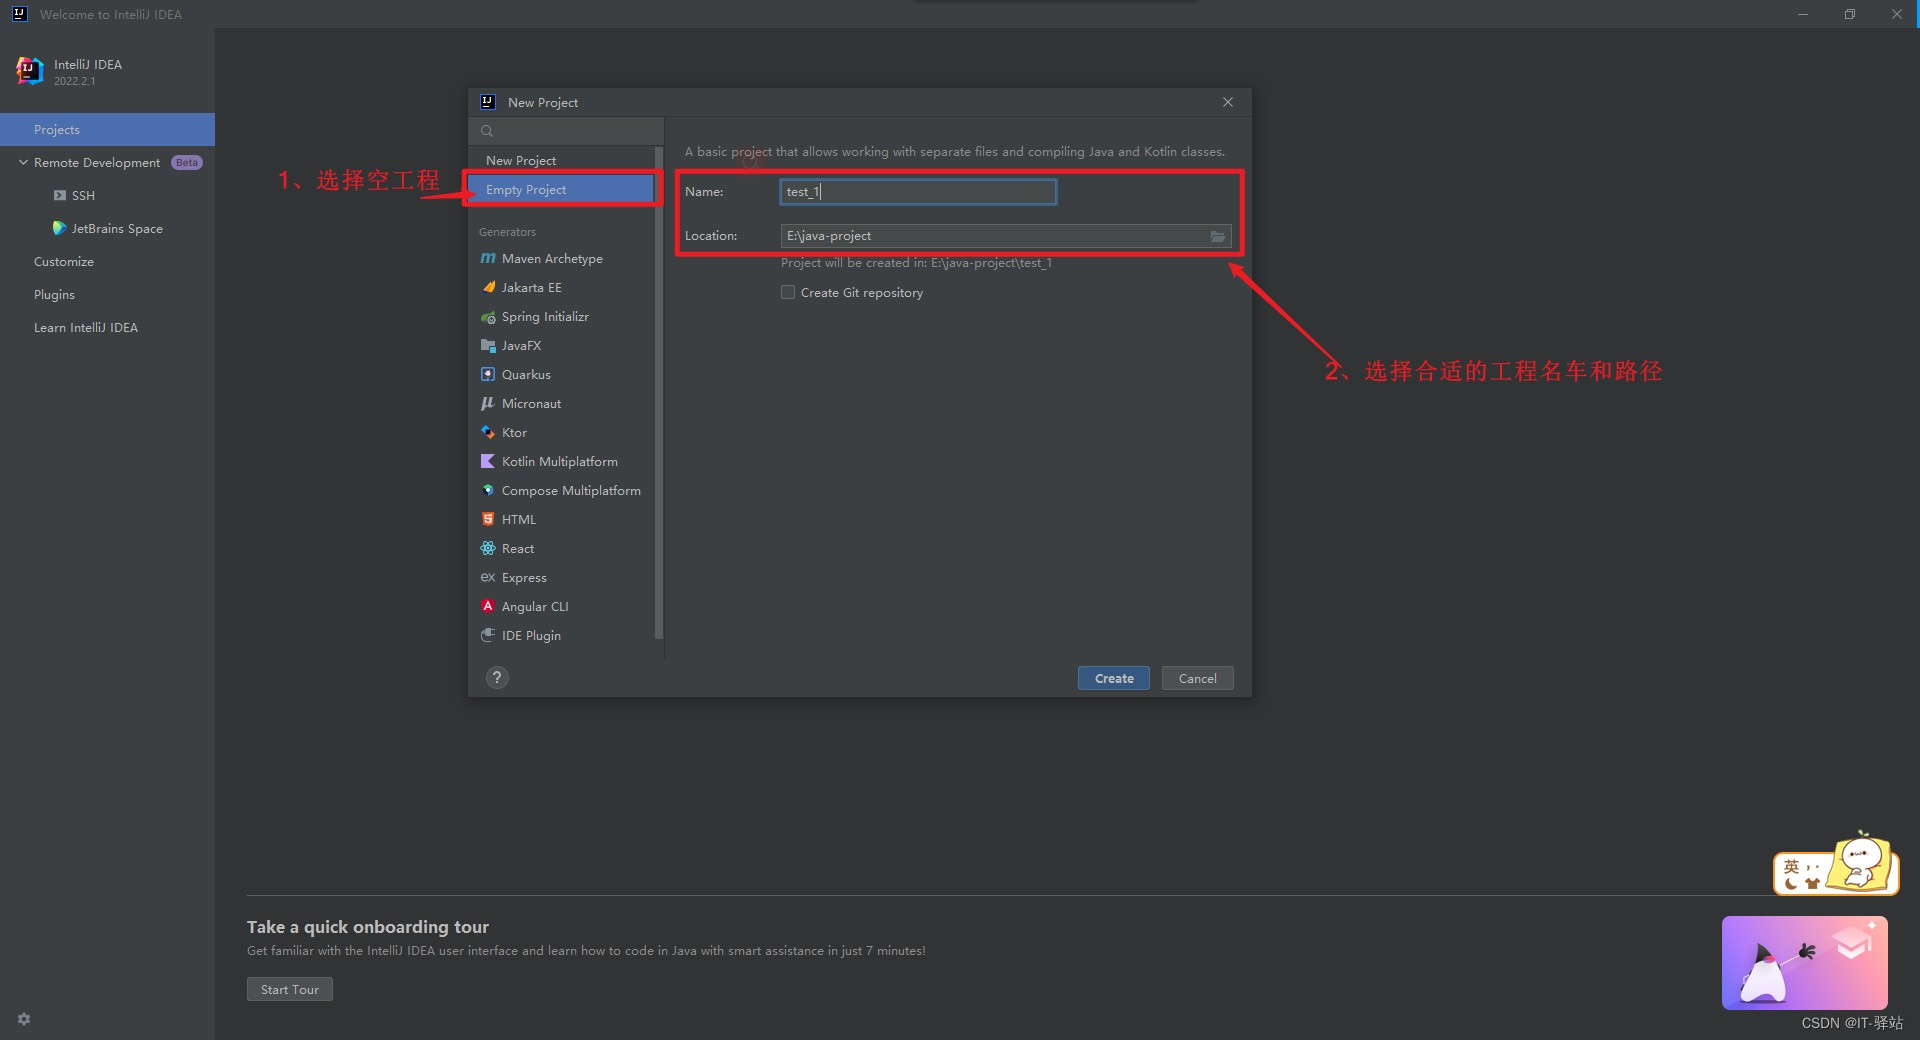Viewport: 1920px width, 1040px height.
Task: Select IDE Plugin label
Action: coord(531,635)
